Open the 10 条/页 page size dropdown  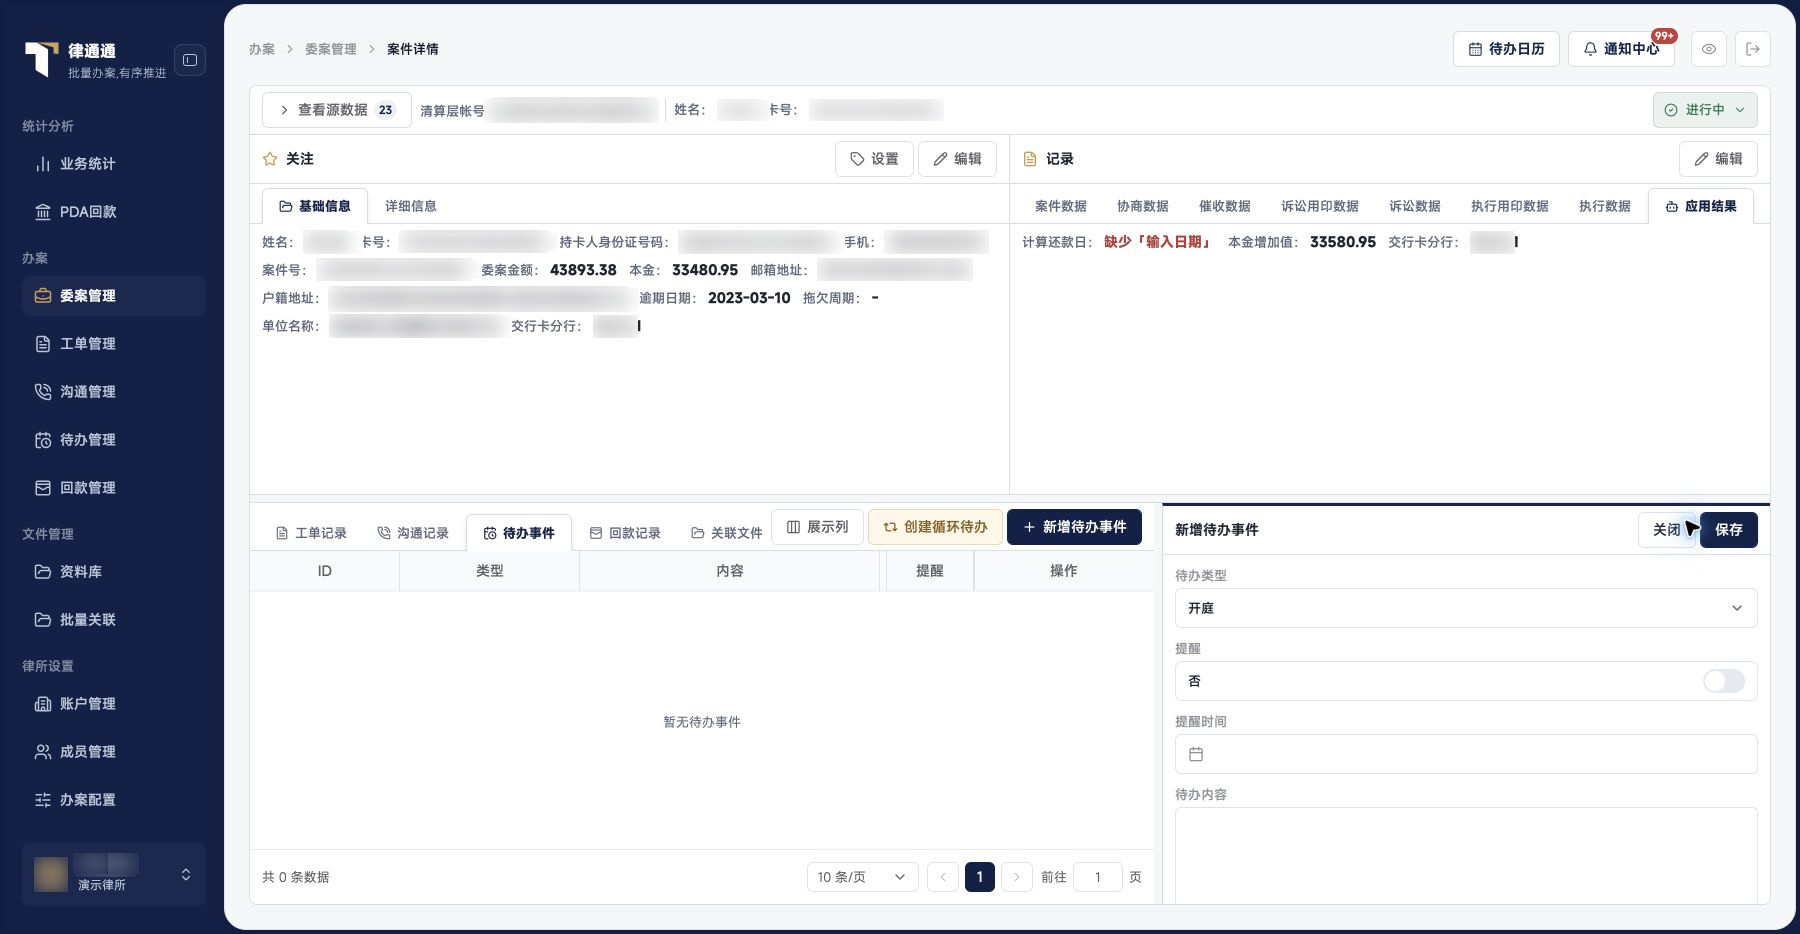coord(862,877)
